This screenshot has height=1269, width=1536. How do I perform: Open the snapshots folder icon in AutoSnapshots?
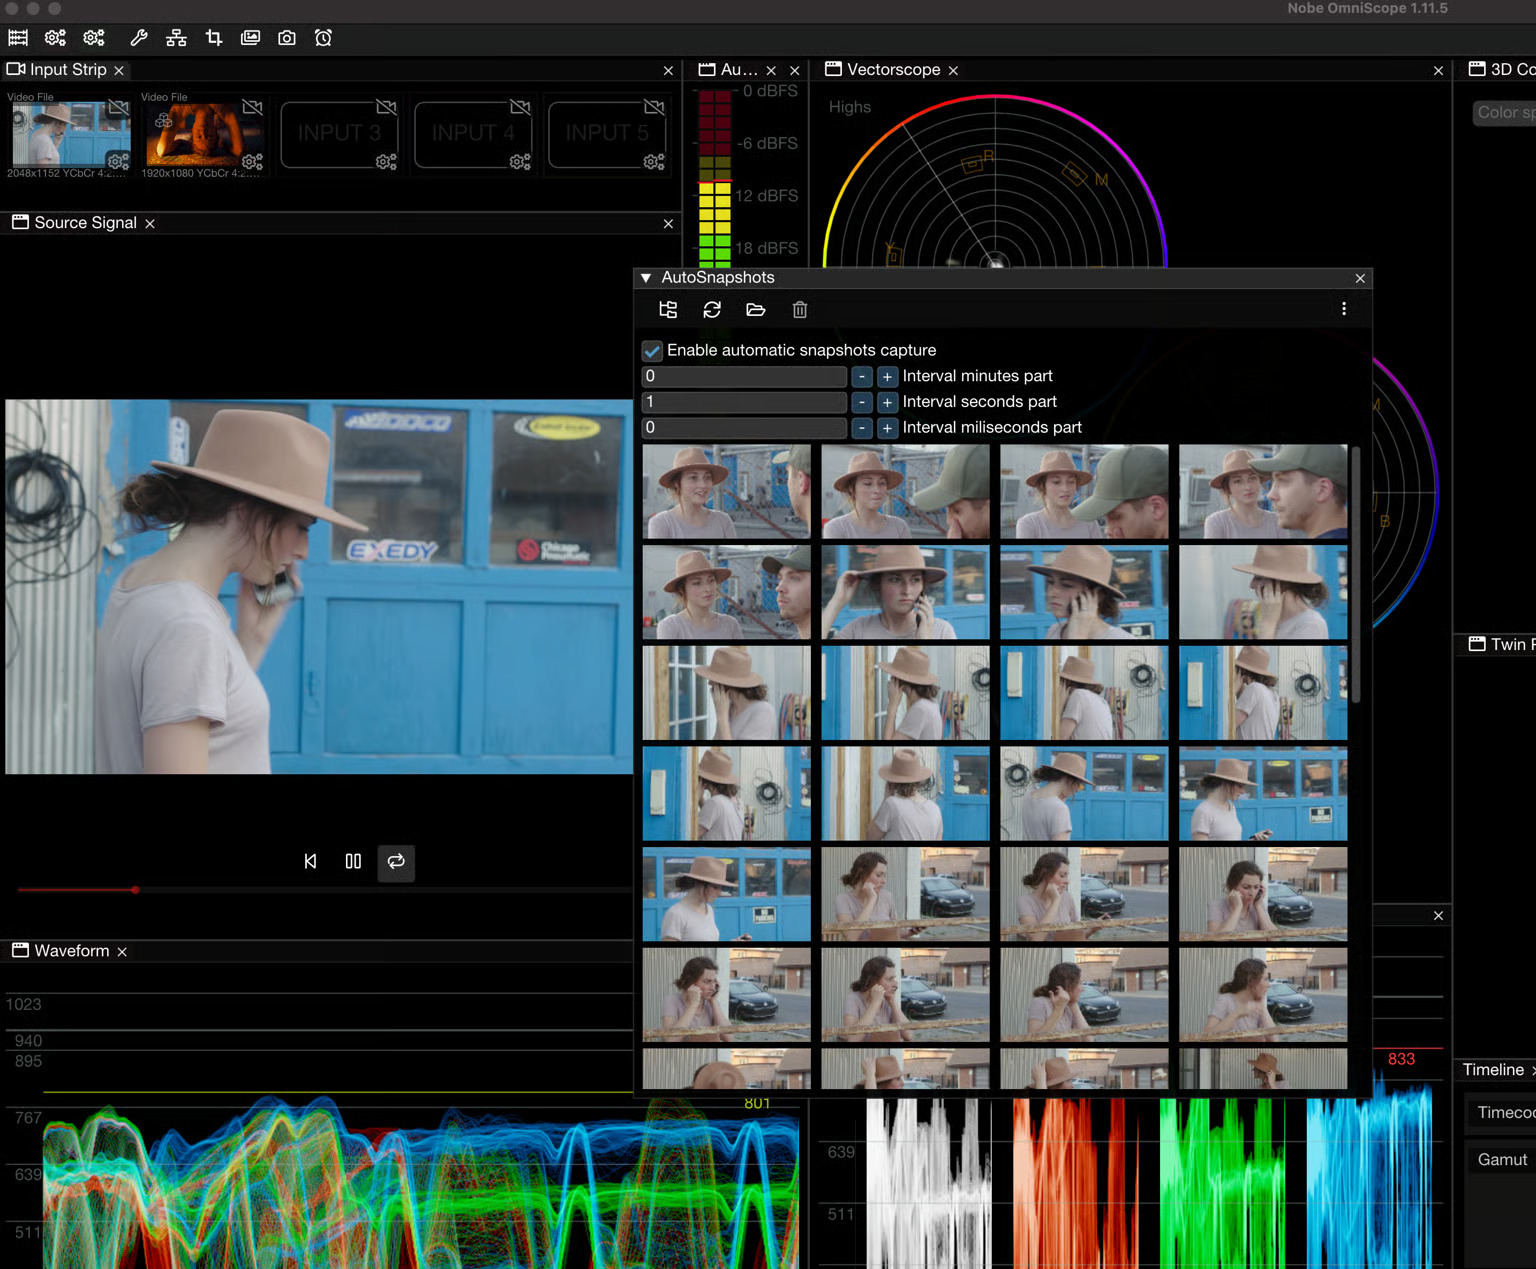click(756, 310)
